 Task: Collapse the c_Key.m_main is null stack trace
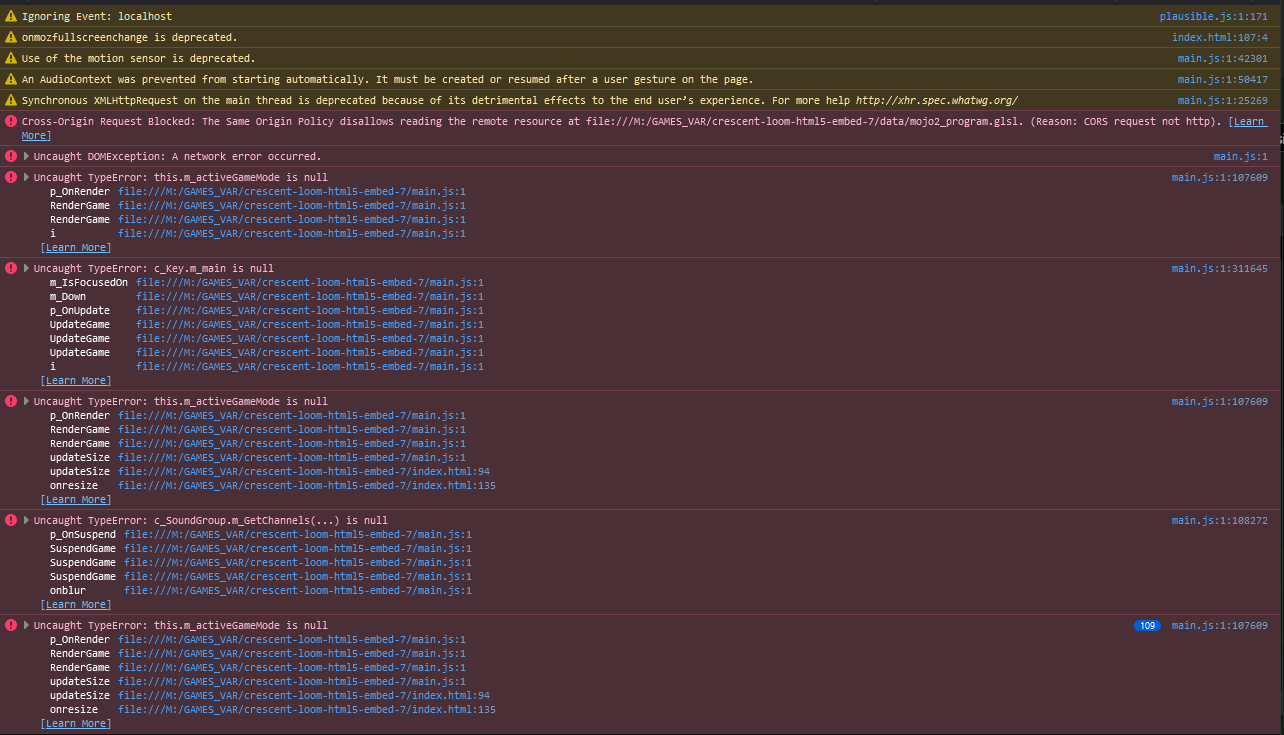pyautogui.click(x=27, y=269)
